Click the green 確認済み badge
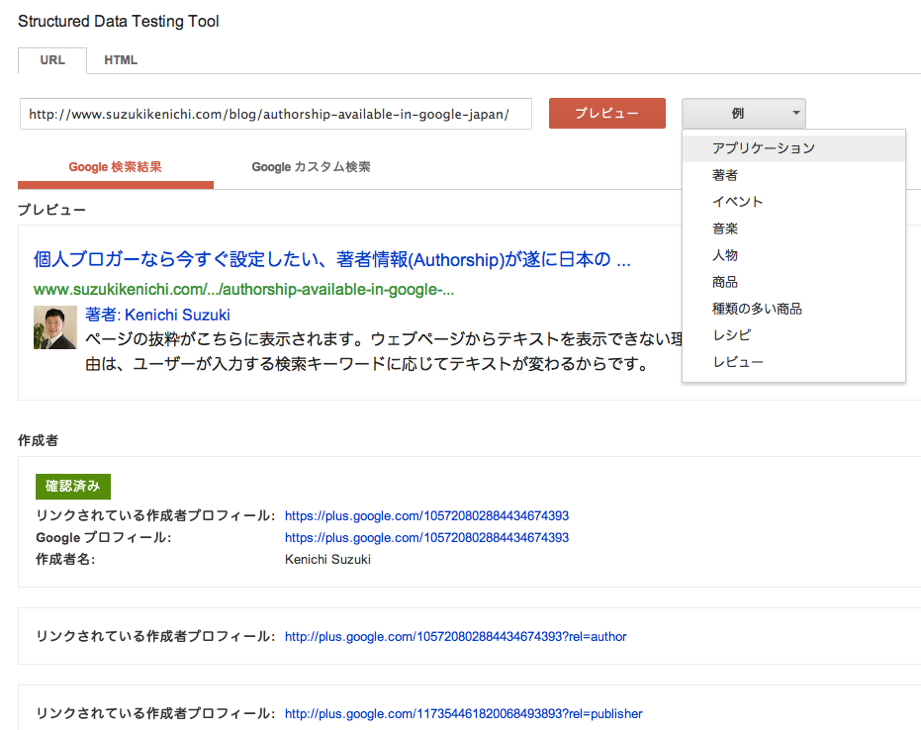Screen dimensions: 921x730 pyautogui.click(x=73, y=486)
